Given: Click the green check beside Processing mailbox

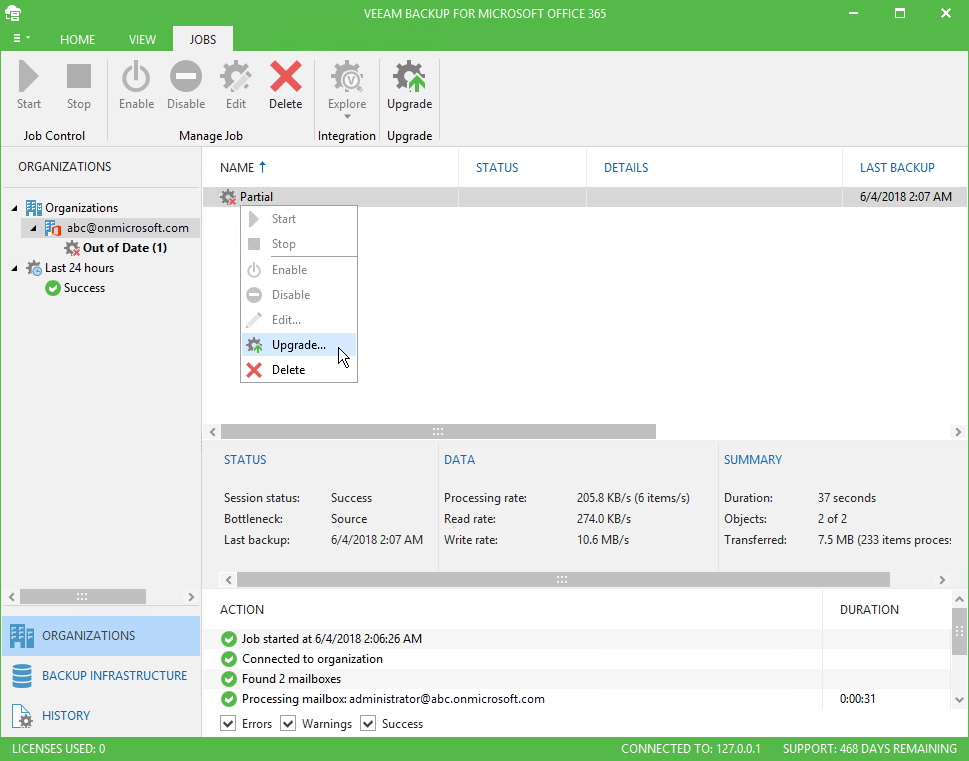Looking at the screenshot, I should pos(229,699).
